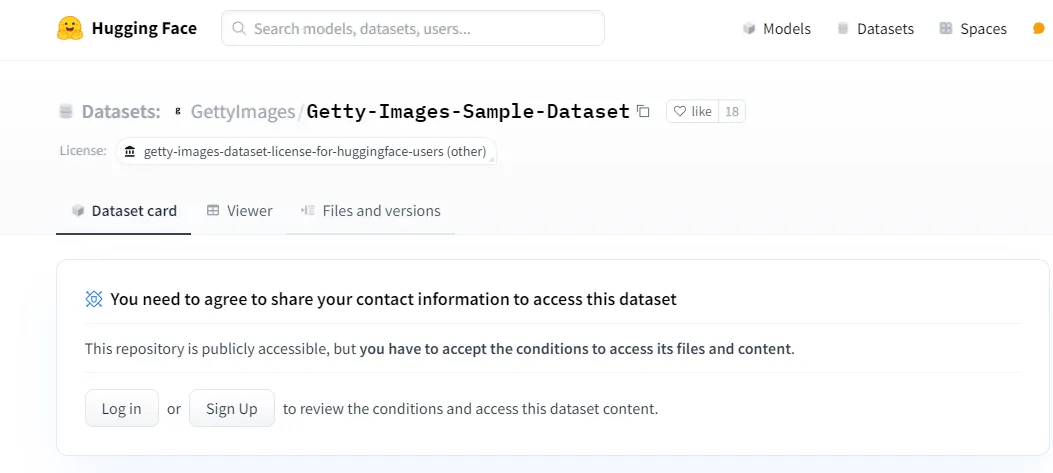Screen dimensions: 1053x473
Task: Click the Hugging Face emoji logo
Action: tap(69, 28)
